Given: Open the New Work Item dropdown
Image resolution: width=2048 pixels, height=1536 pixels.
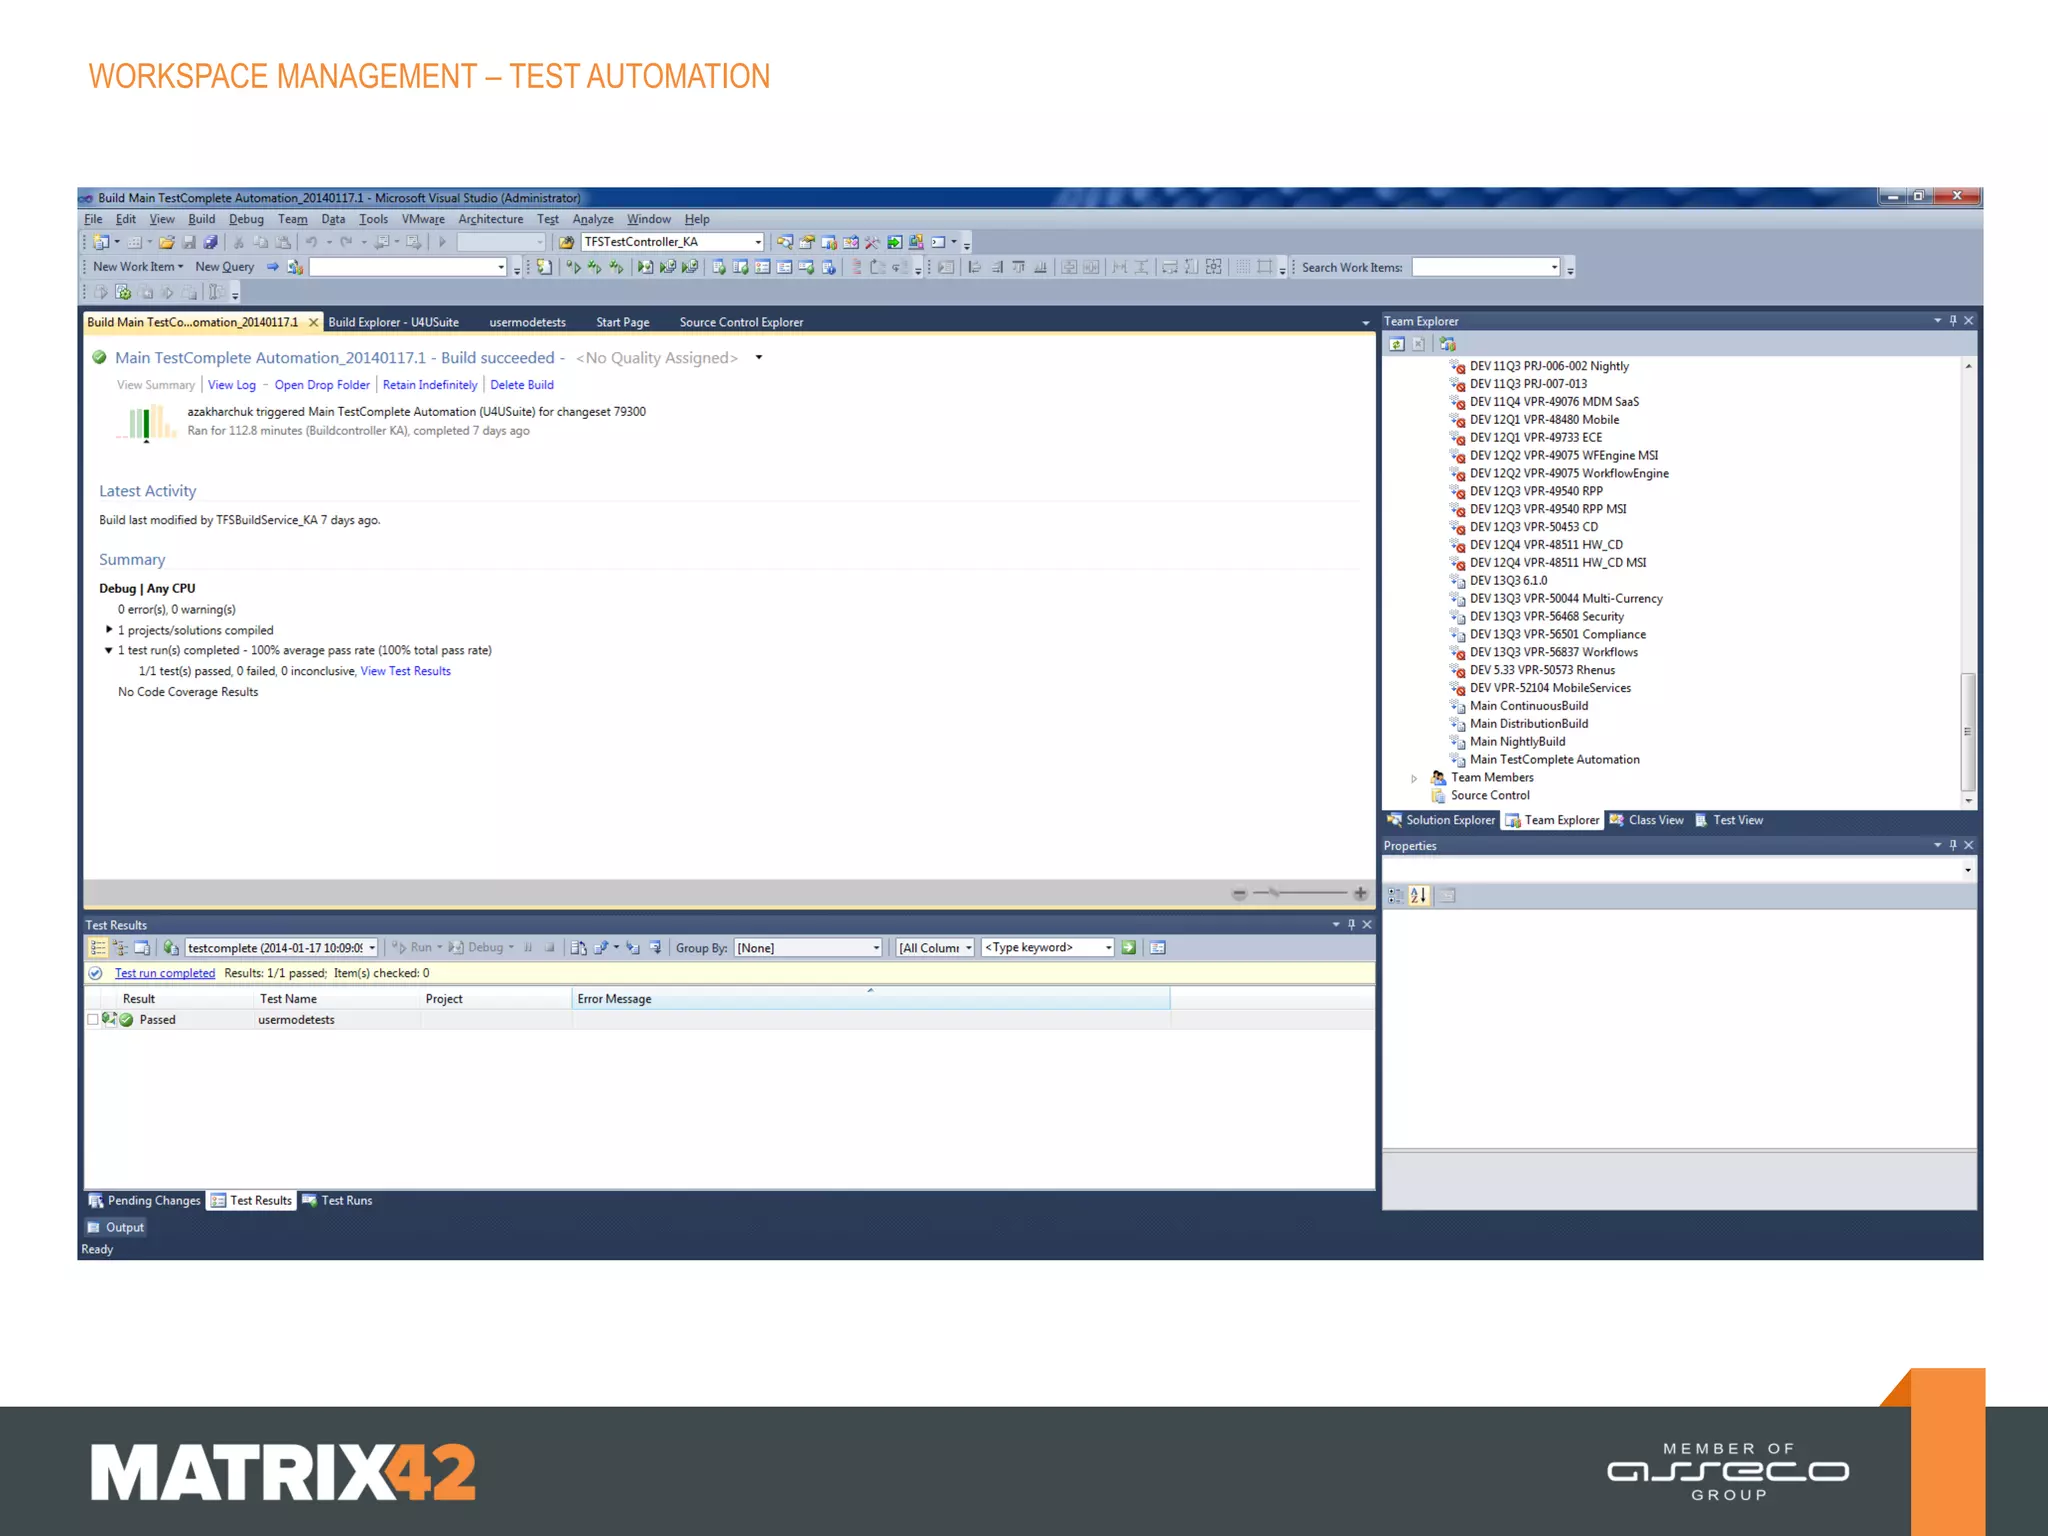Looking at the screenshot, I should click(x=137, y=267).
